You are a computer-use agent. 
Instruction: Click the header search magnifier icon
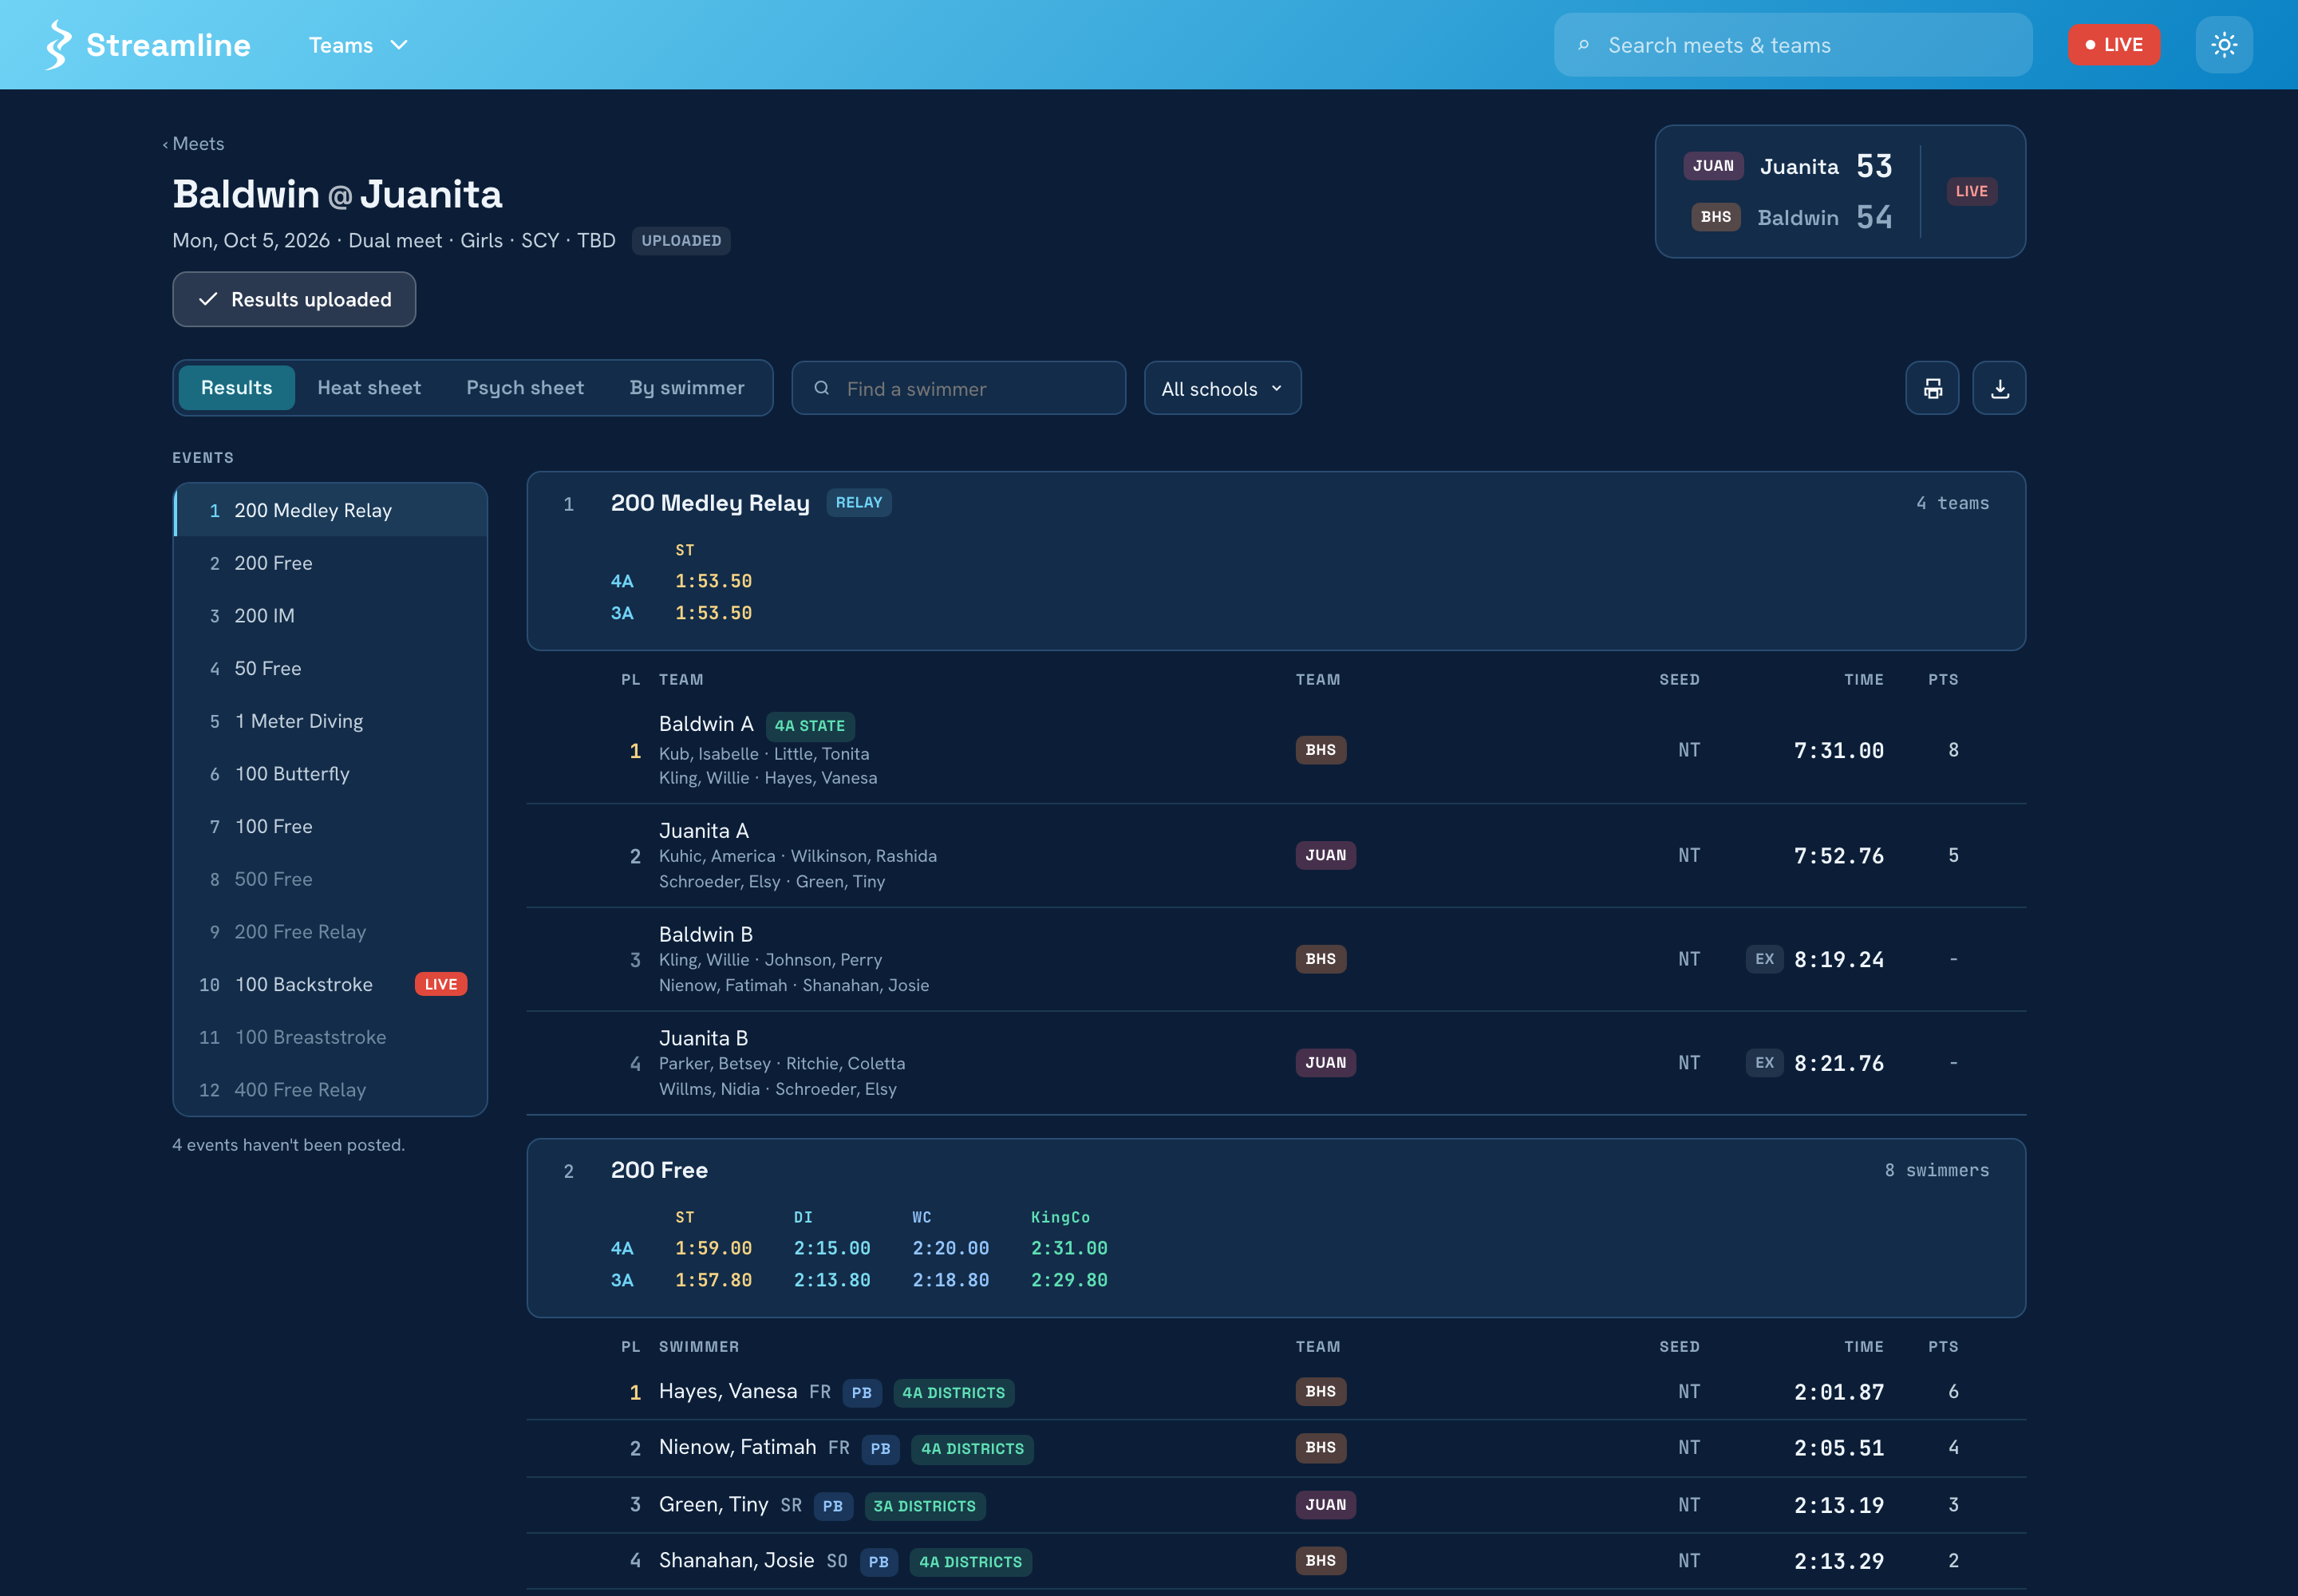click(1583, 45)
